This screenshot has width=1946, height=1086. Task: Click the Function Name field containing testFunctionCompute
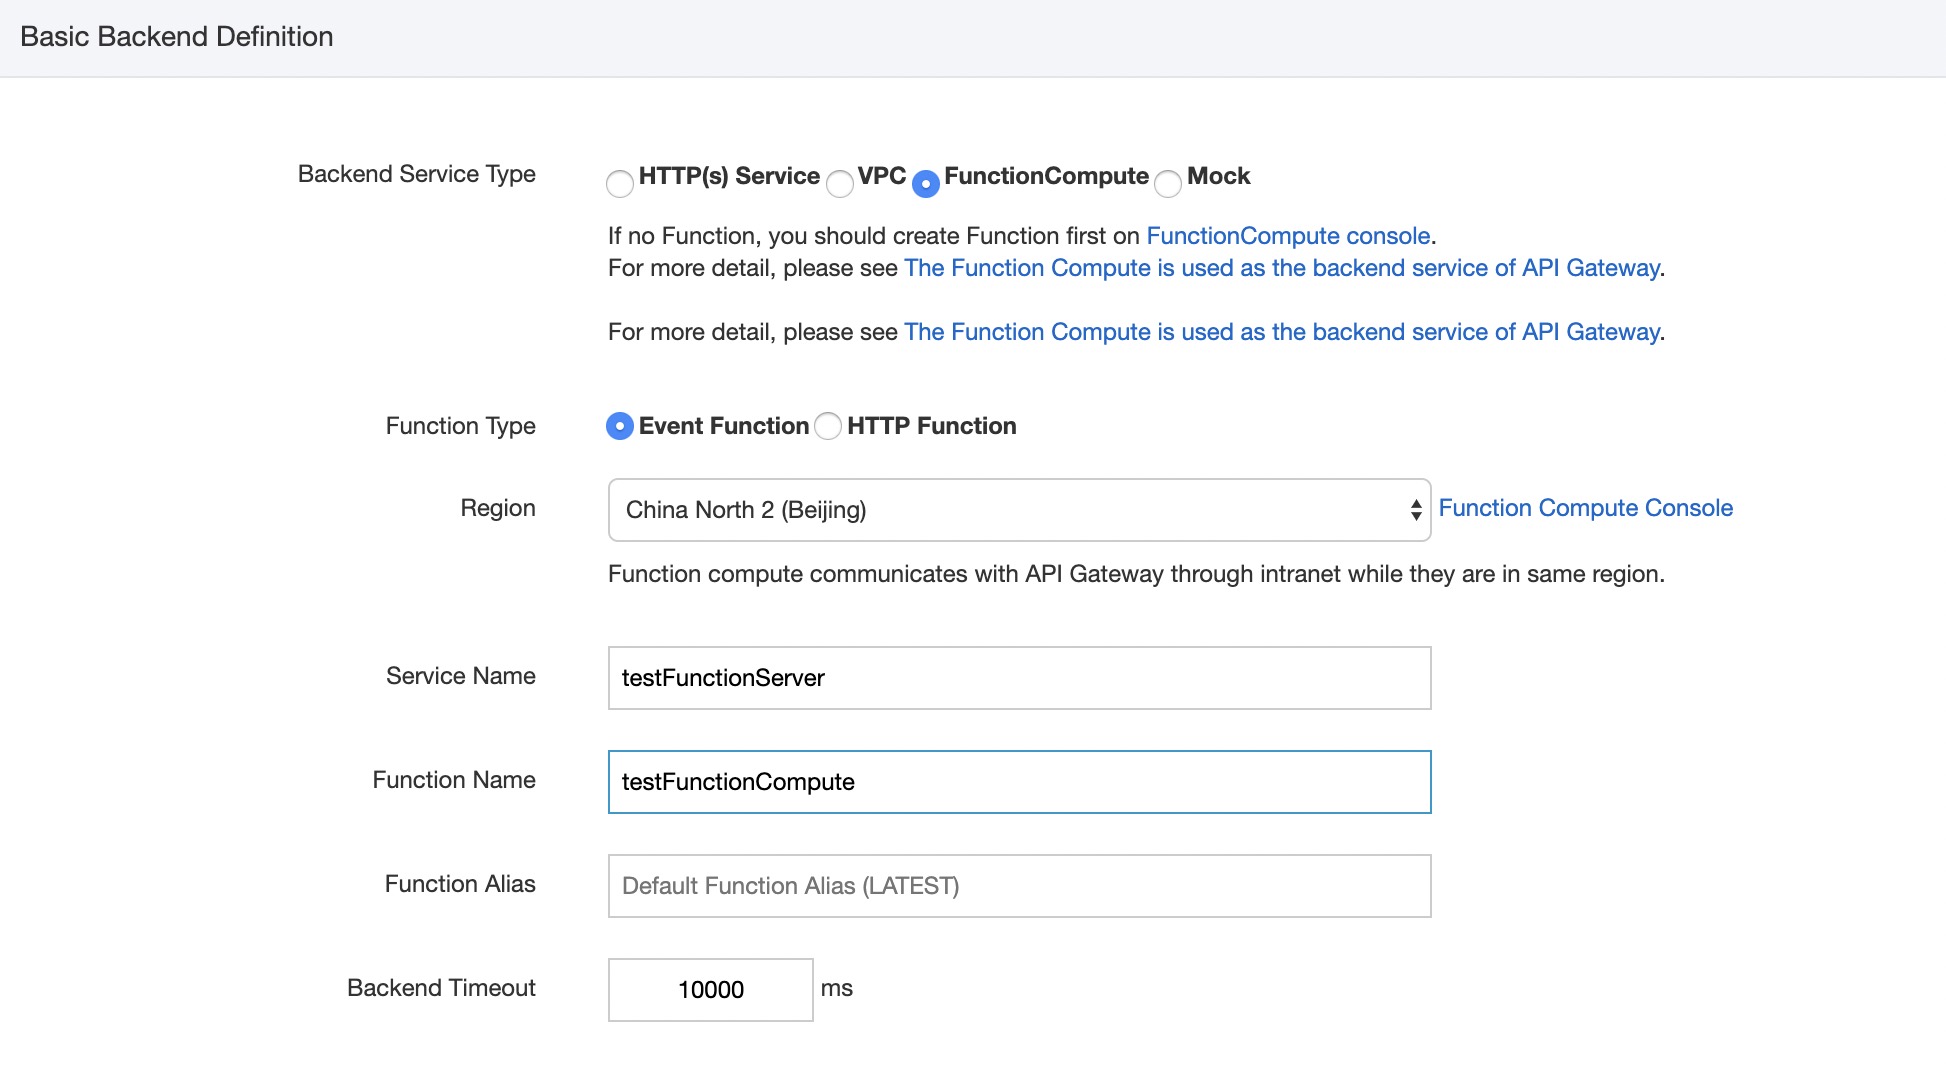[x=1019, y=782]
